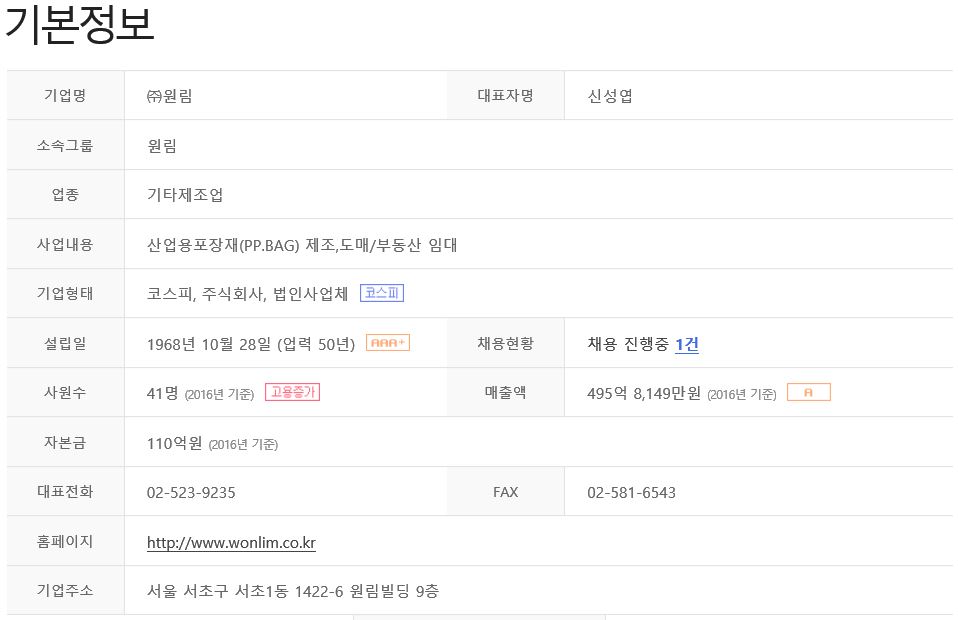The image size is (958, 620).
Task: Click the phone number 02-523-9235
Action: (x=191, y=492)
